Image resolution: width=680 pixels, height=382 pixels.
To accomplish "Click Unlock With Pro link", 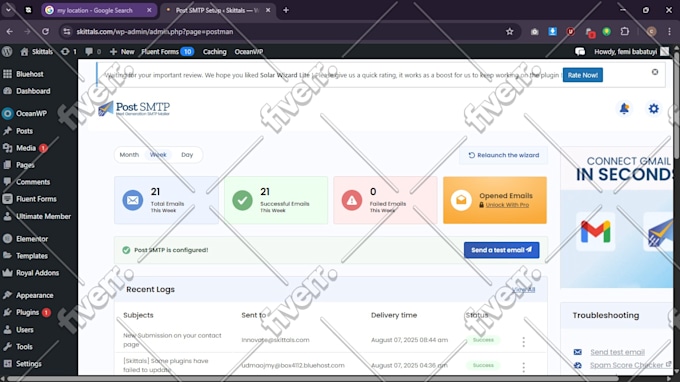I will pos(507,205).
